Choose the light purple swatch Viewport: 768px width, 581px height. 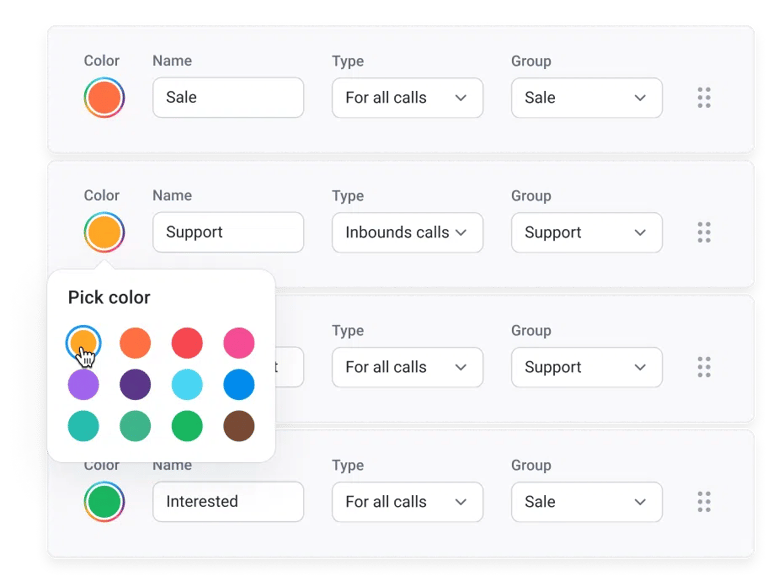pyautogui.click(x=83, y=385)
